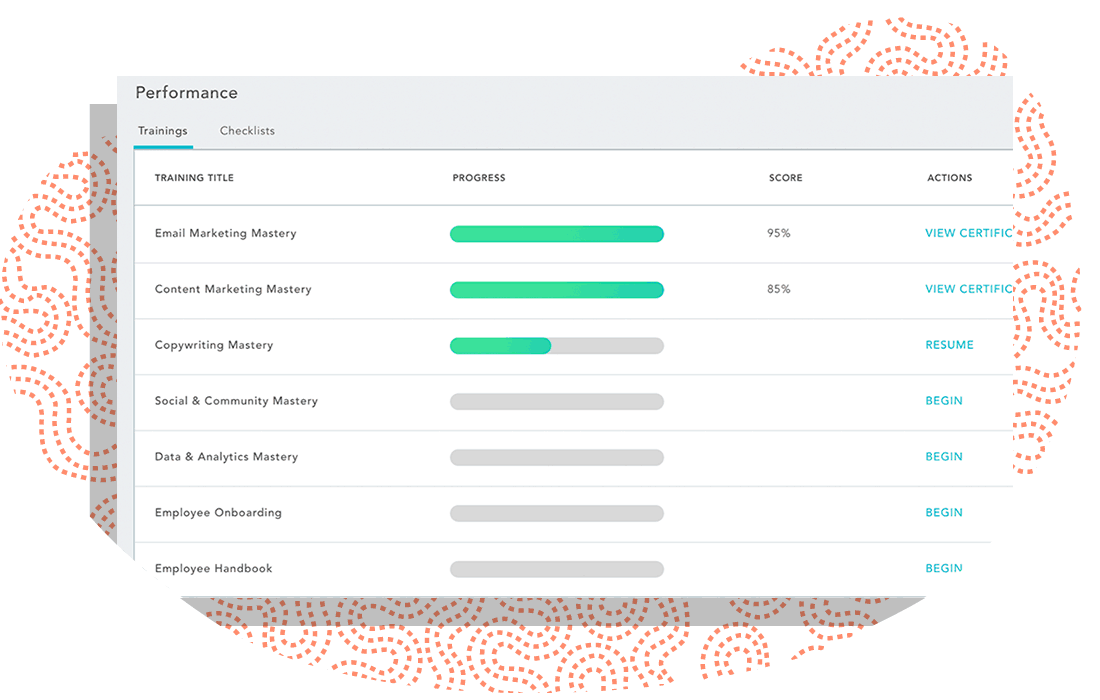Resume the Copywriting Mastery training

pyautogui.click(x=949, y=345)
